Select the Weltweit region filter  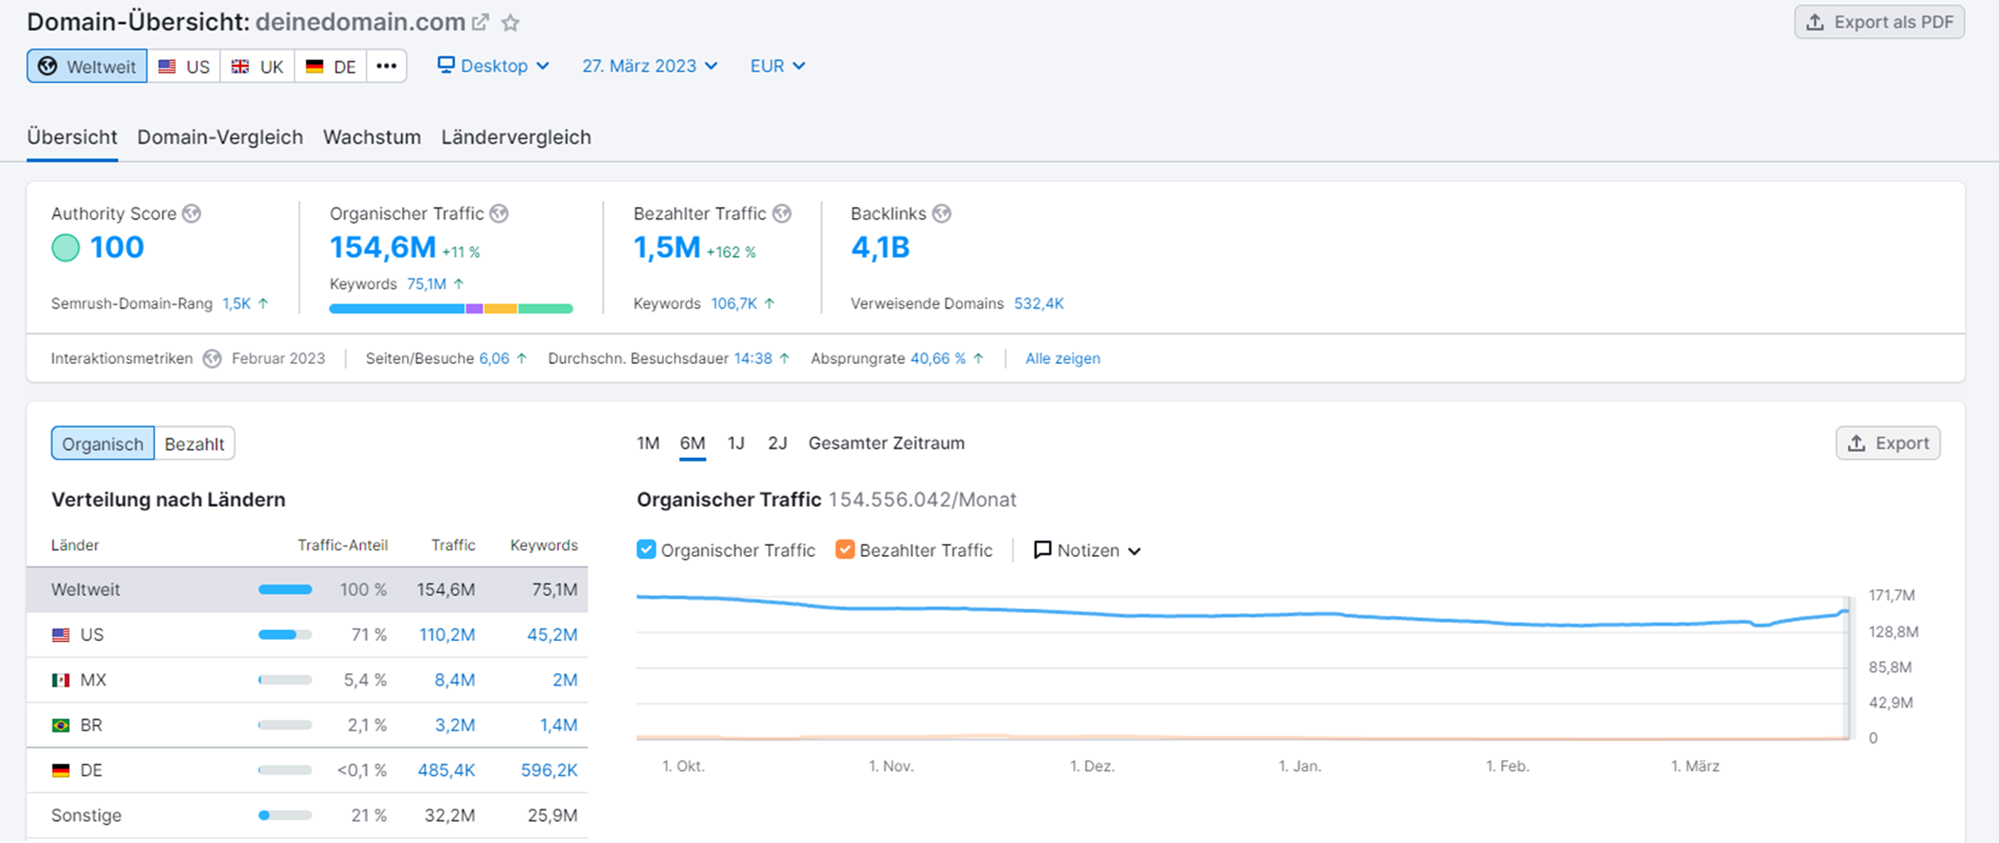click(87, 66)
